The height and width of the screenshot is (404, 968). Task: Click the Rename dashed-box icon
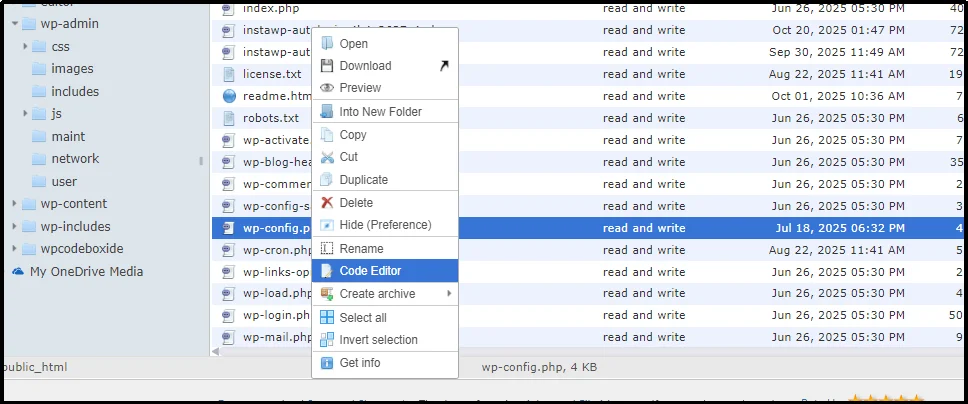coord(327,248)
